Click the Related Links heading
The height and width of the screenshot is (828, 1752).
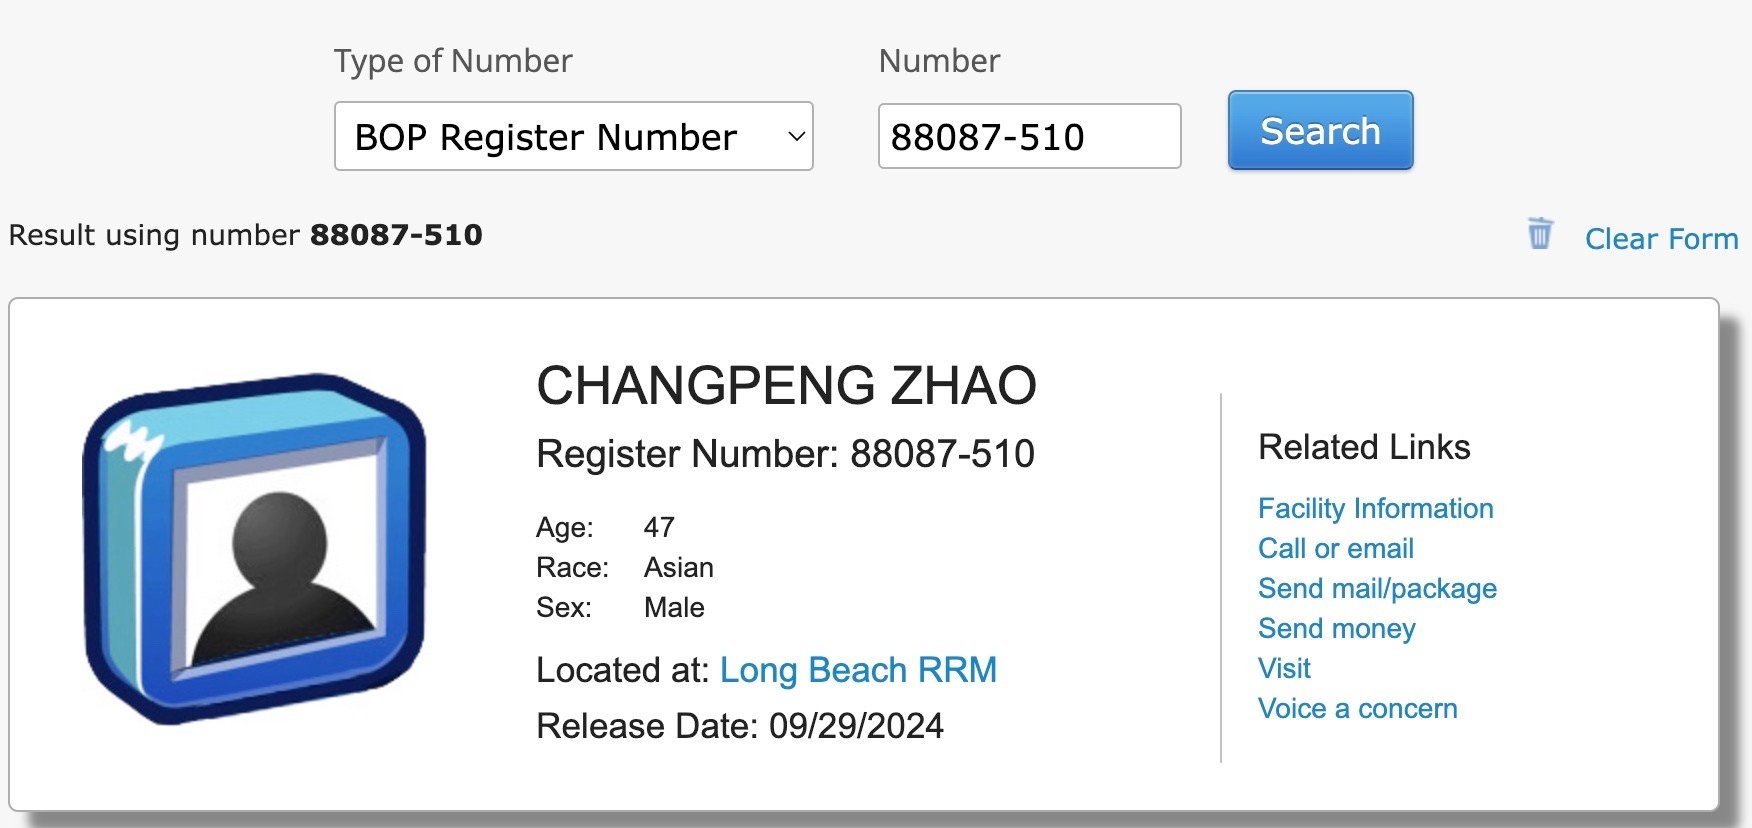click(1364, 447)
